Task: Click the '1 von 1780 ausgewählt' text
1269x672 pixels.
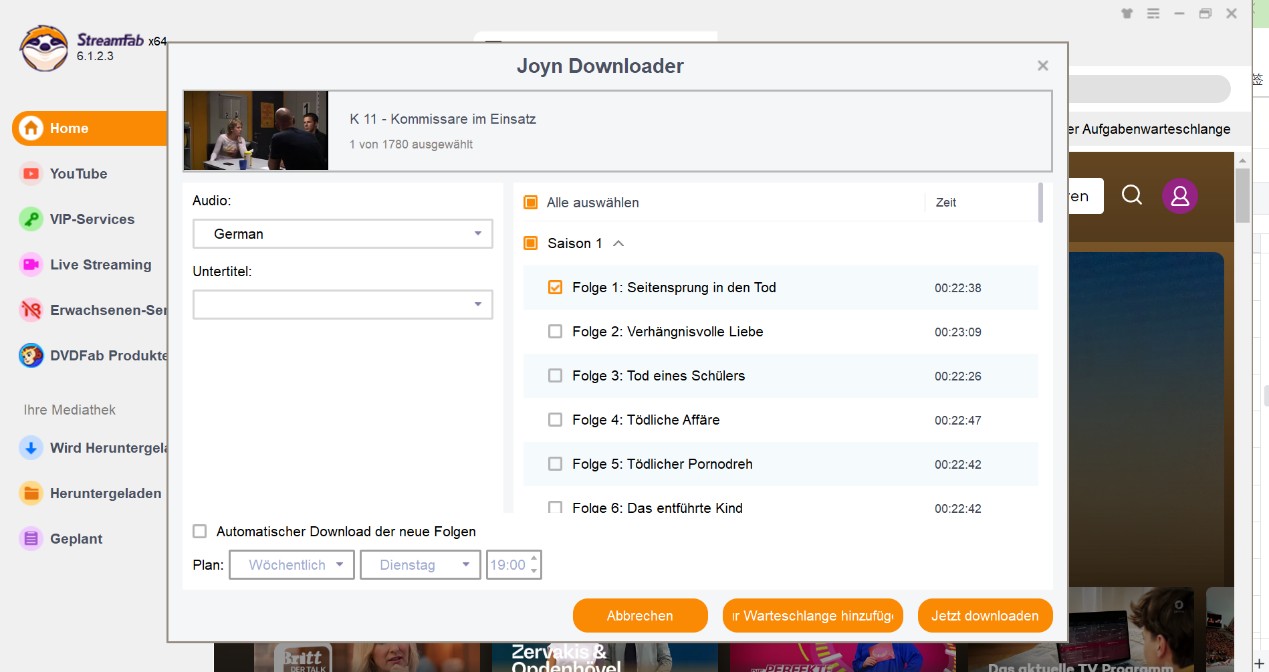Action: coord(411,145)
